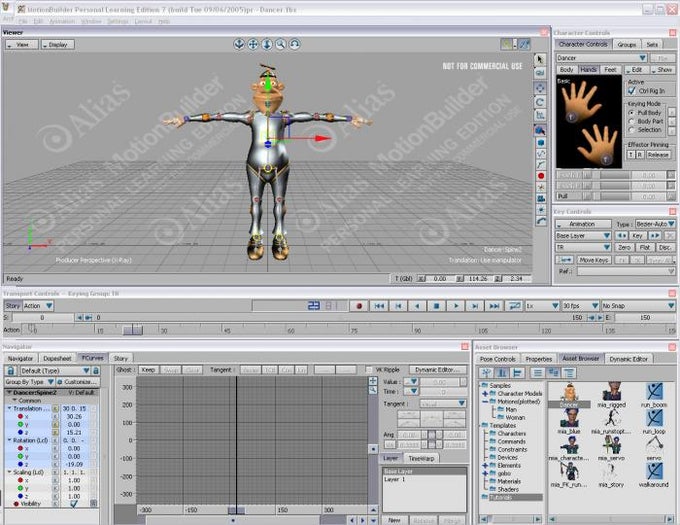Step to the next key frame button
680x525 pixels.
[x=475, y=306]
